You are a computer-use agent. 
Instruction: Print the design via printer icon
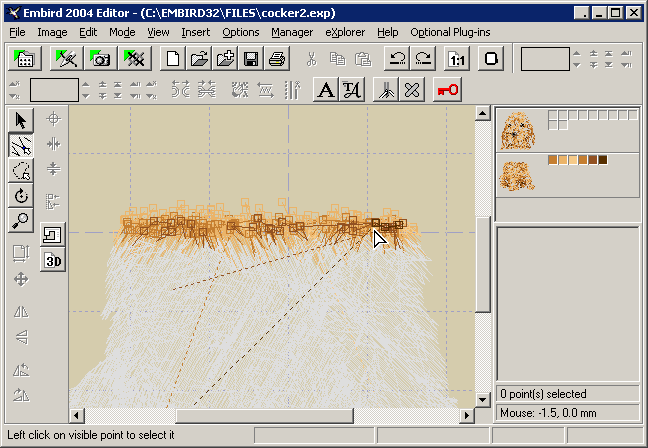pyautogui.click(x=277, y=59)
